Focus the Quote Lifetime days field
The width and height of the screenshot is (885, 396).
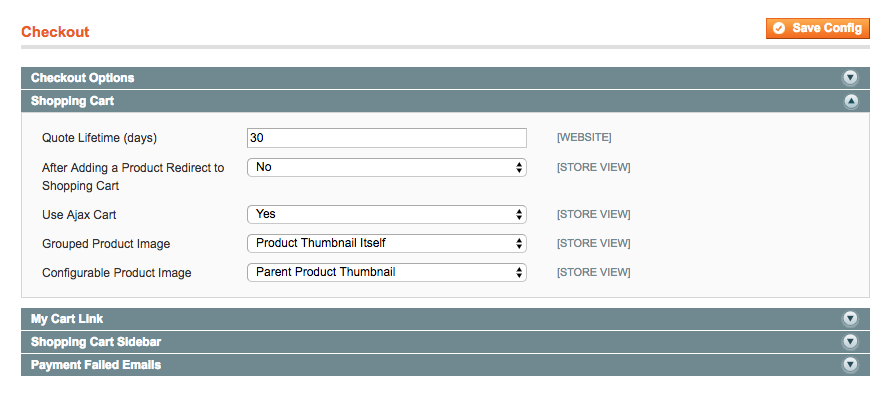pyautogui.click(x=387, y=138)
